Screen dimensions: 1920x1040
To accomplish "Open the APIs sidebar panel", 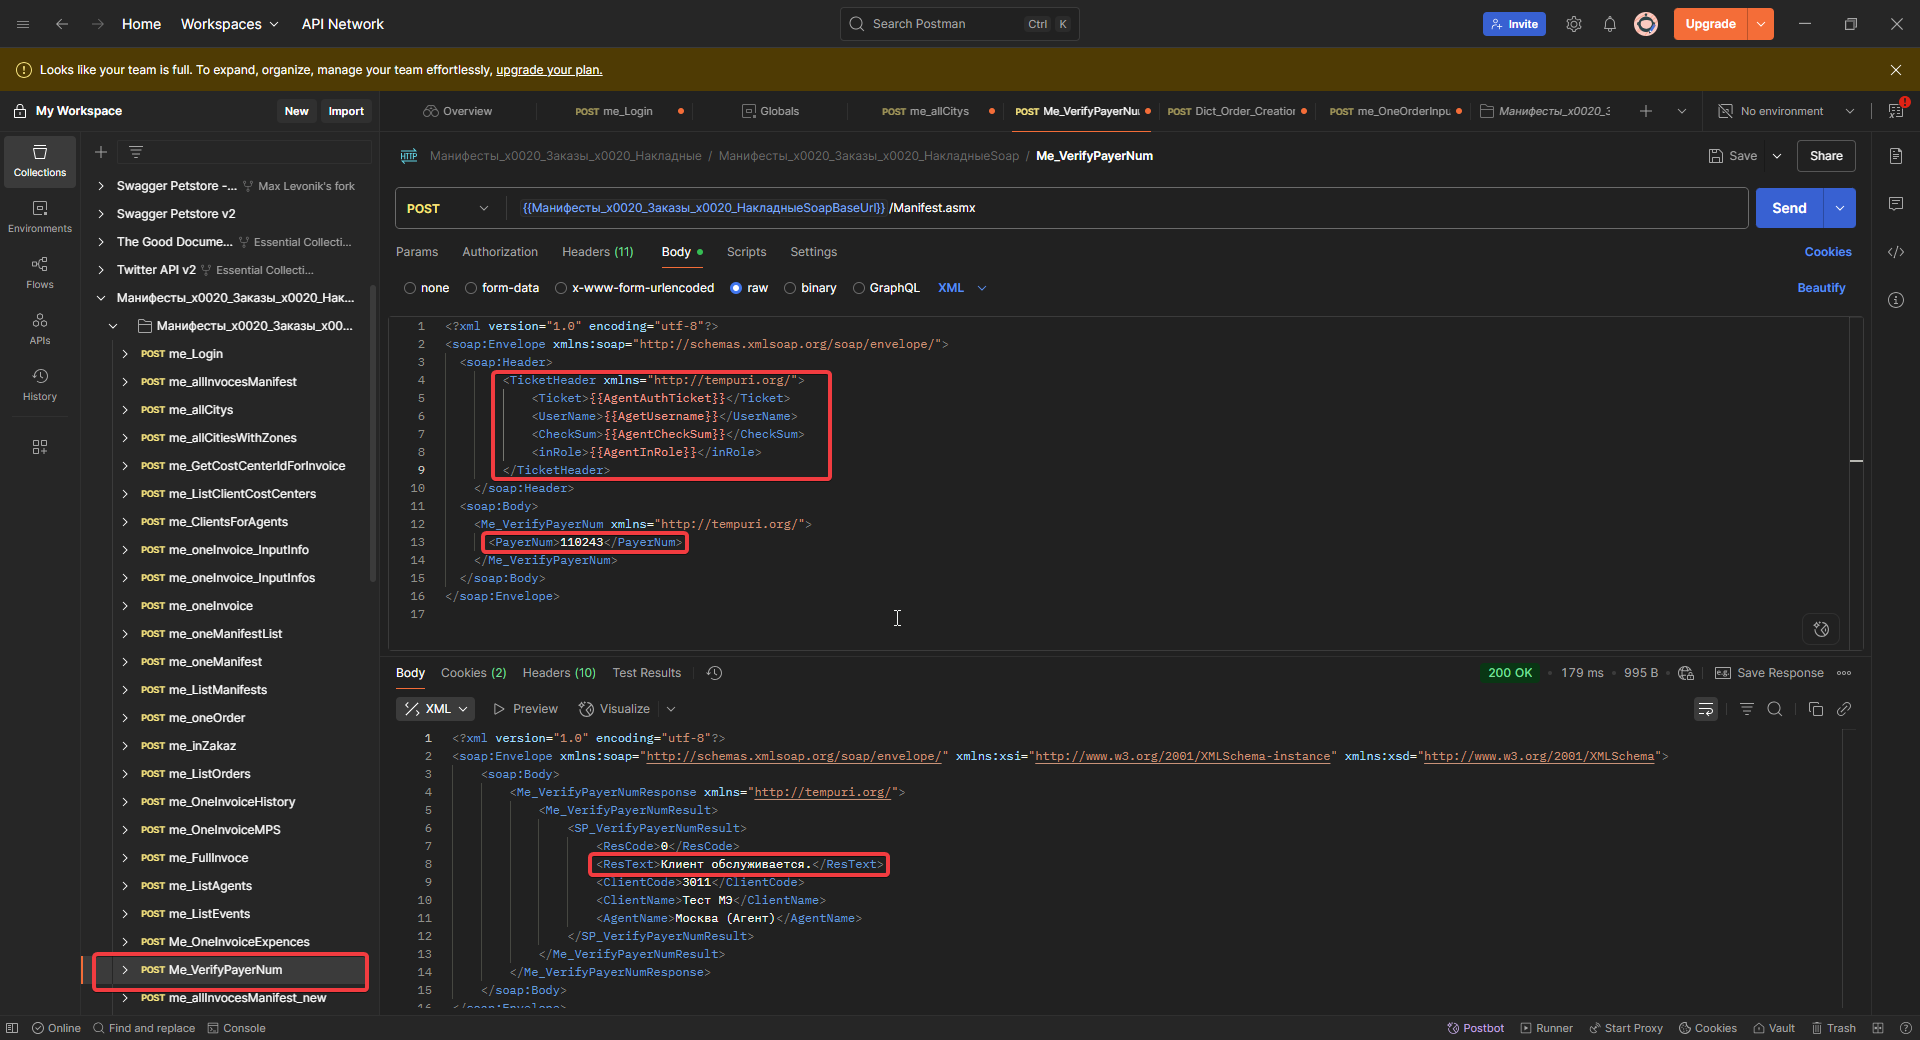I will pos(40,328).
